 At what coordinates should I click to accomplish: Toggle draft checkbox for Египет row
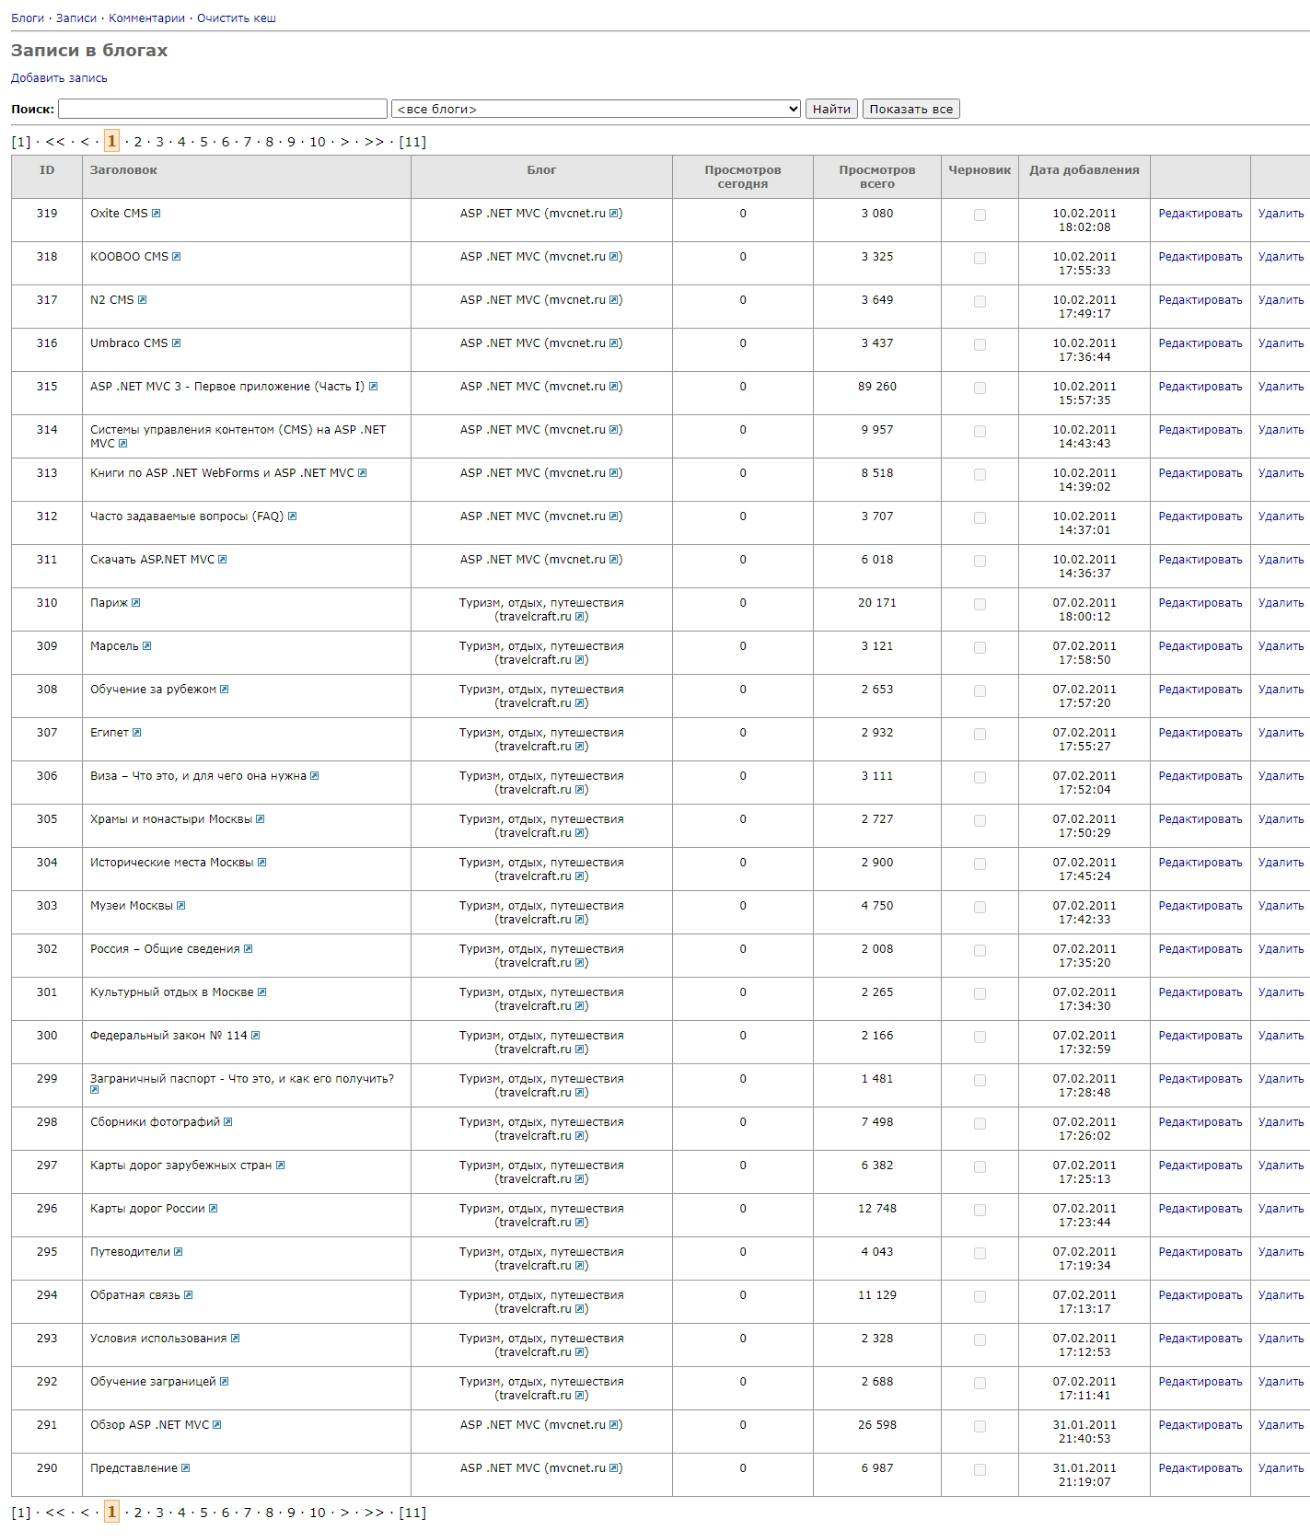(x=980, y=735)
